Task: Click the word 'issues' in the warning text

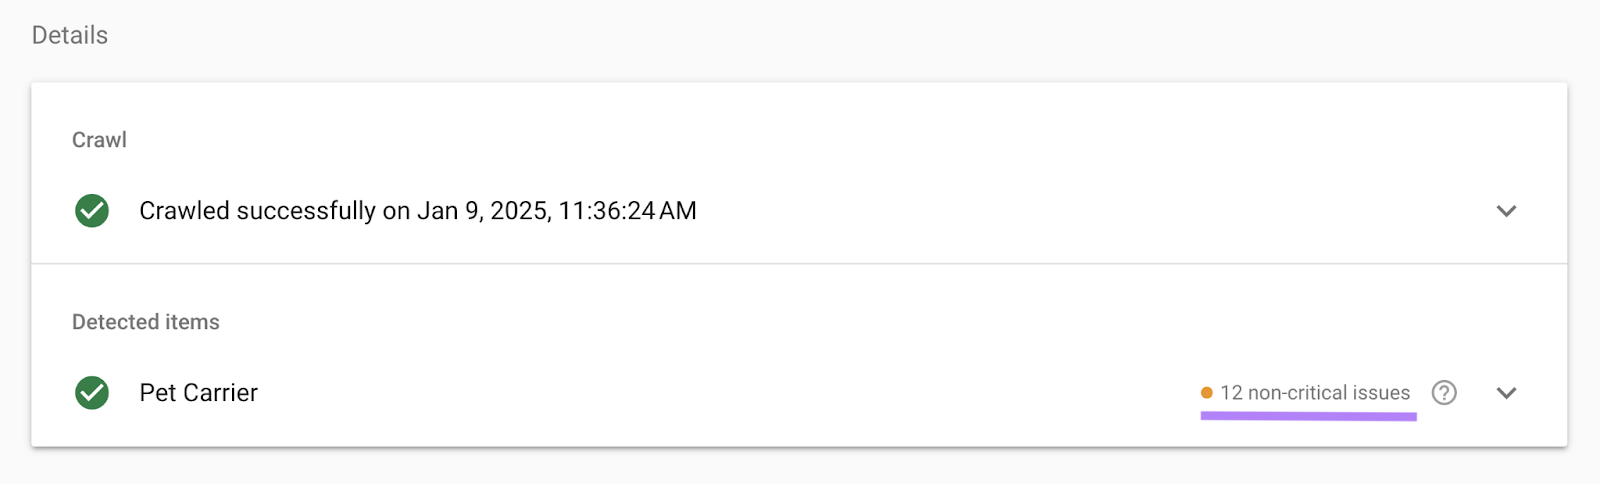Action: tap(1380, 393)
